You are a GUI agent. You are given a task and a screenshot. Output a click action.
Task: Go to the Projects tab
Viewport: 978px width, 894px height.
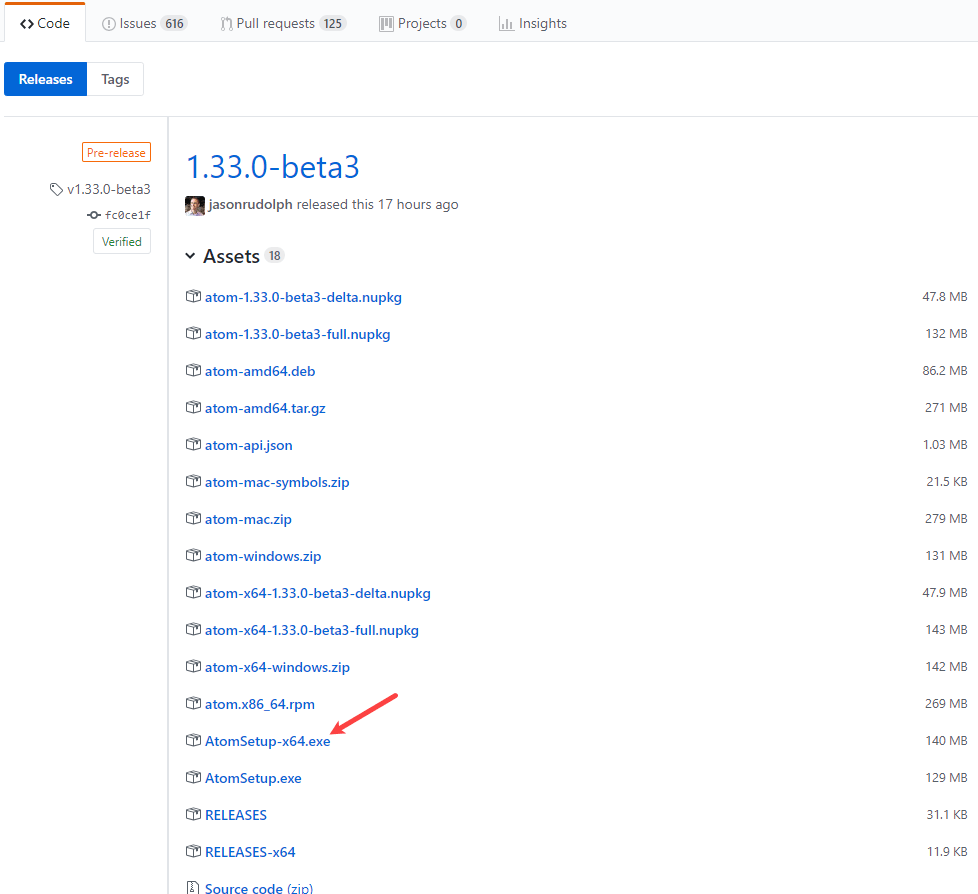(x=422, y=23)
